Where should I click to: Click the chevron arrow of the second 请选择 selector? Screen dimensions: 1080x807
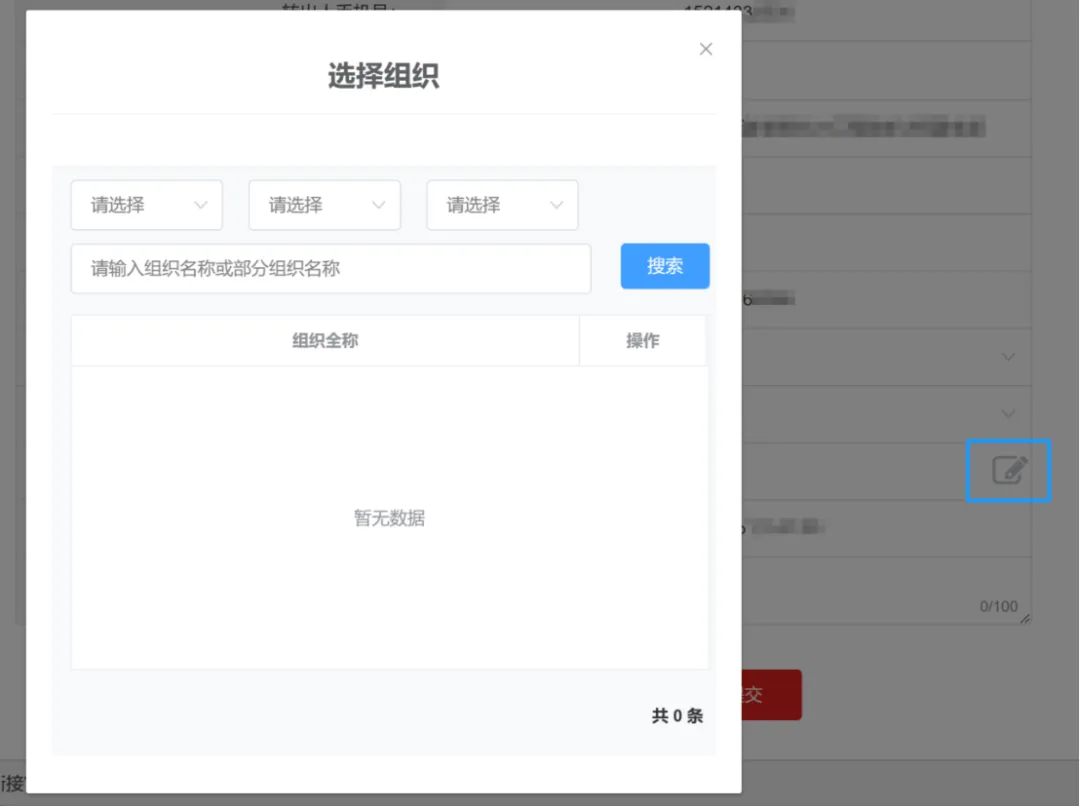(x=380, y=205)
